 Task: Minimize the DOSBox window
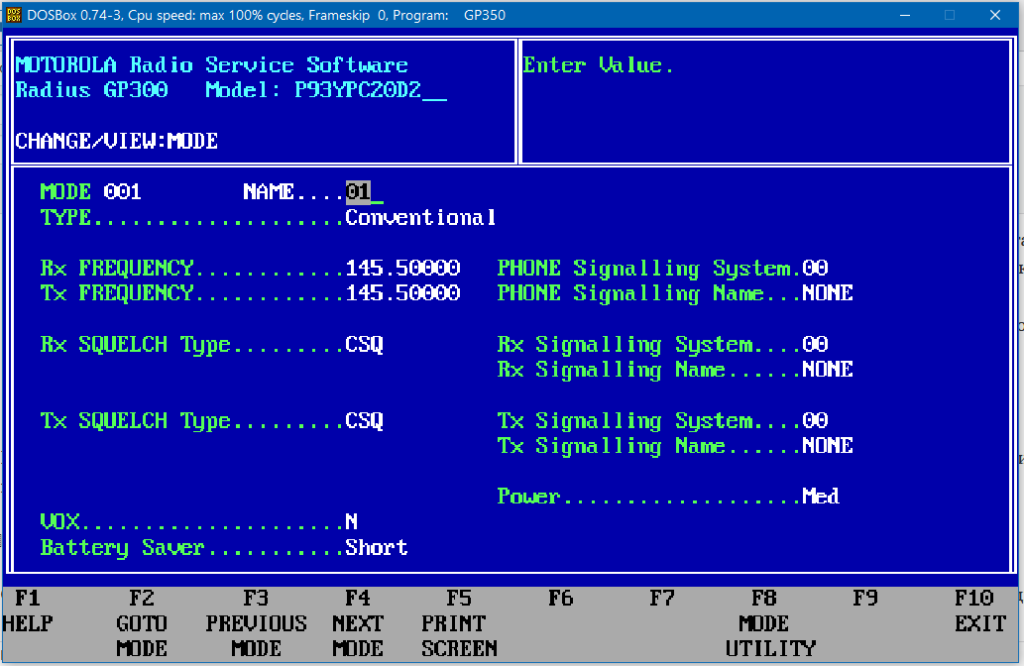coord(905,15)
